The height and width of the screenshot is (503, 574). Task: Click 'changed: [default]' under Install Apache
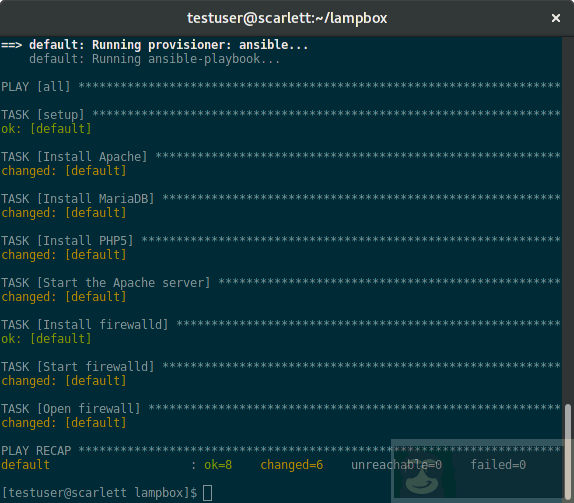pyautogui.click(x=64, y=171)
